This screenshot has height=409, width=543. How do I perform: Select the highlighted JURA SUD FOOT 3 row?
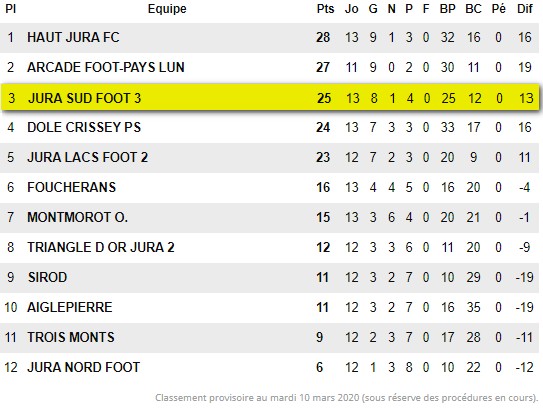click(x=270, y=98)
